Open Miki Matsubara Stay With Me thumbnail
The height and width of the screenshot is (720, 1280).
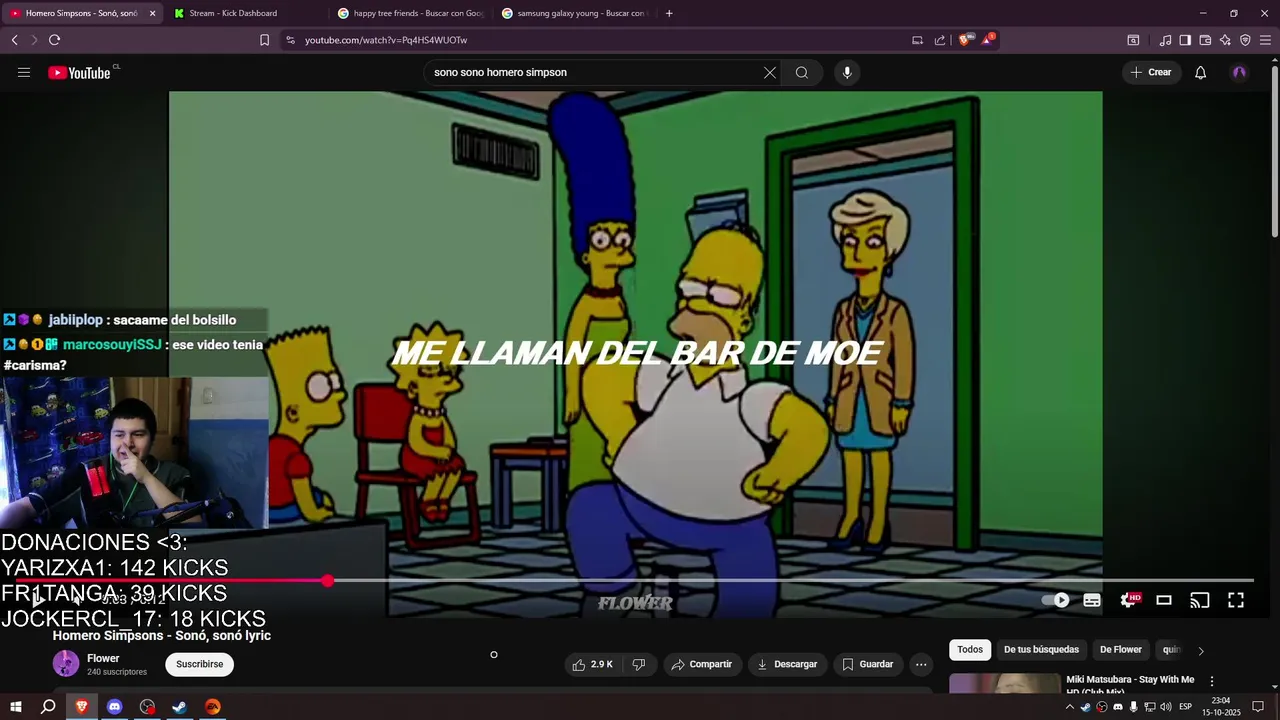(1004, 683)
